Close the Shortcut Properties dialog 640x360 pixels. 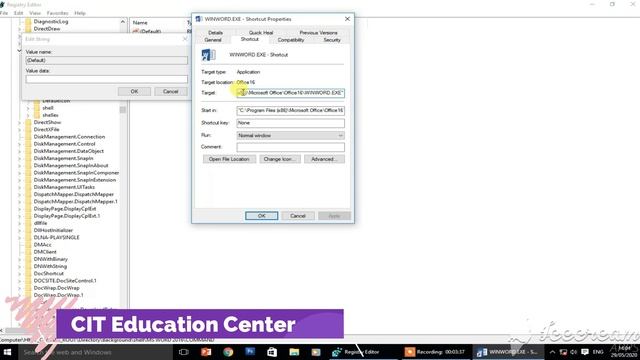point(347,19)
